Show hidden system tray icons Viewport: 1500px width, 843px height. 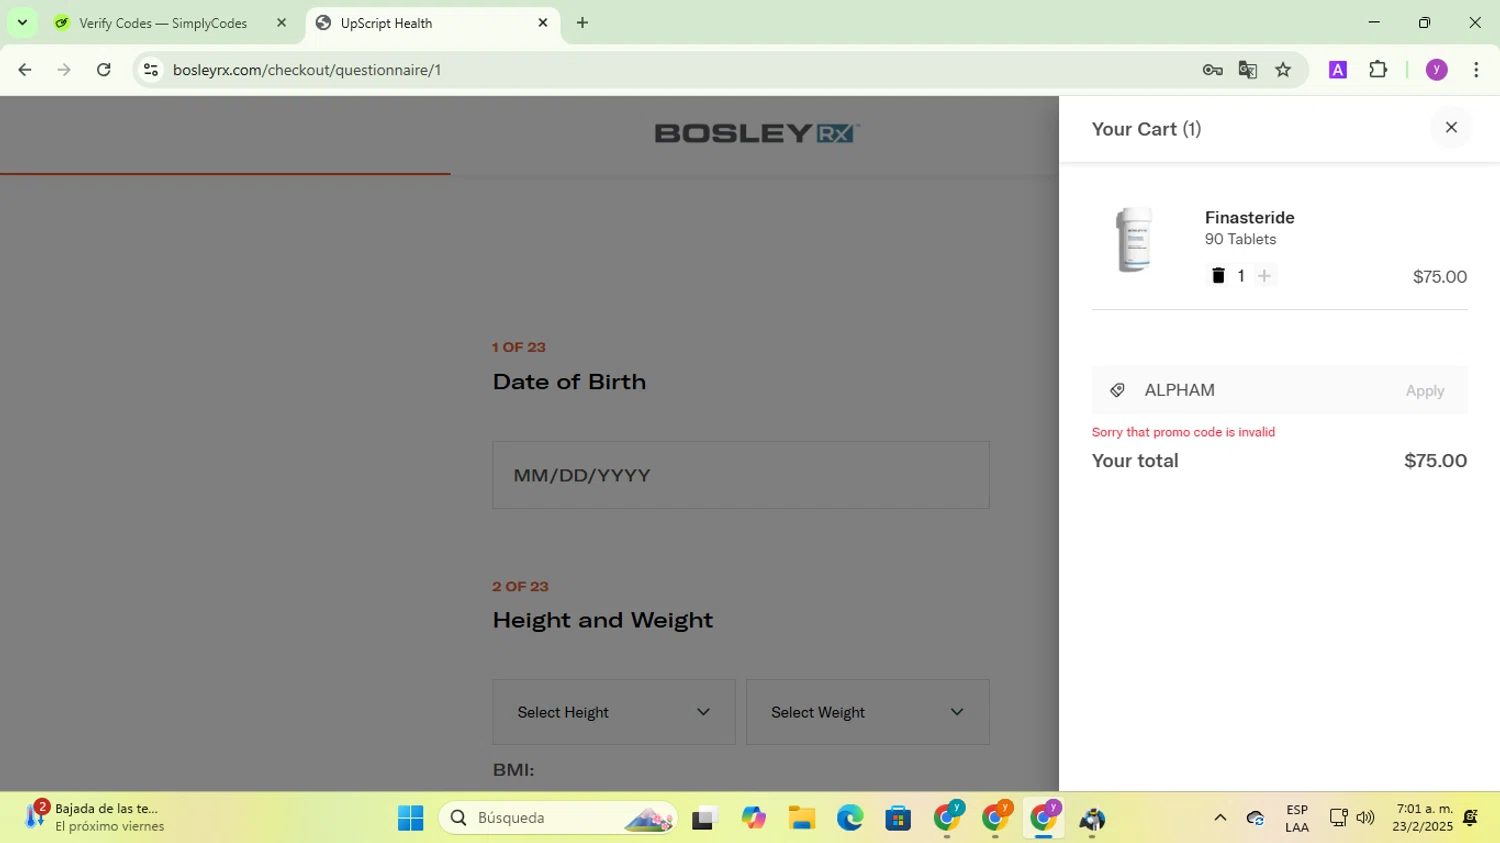point(1220,818)
